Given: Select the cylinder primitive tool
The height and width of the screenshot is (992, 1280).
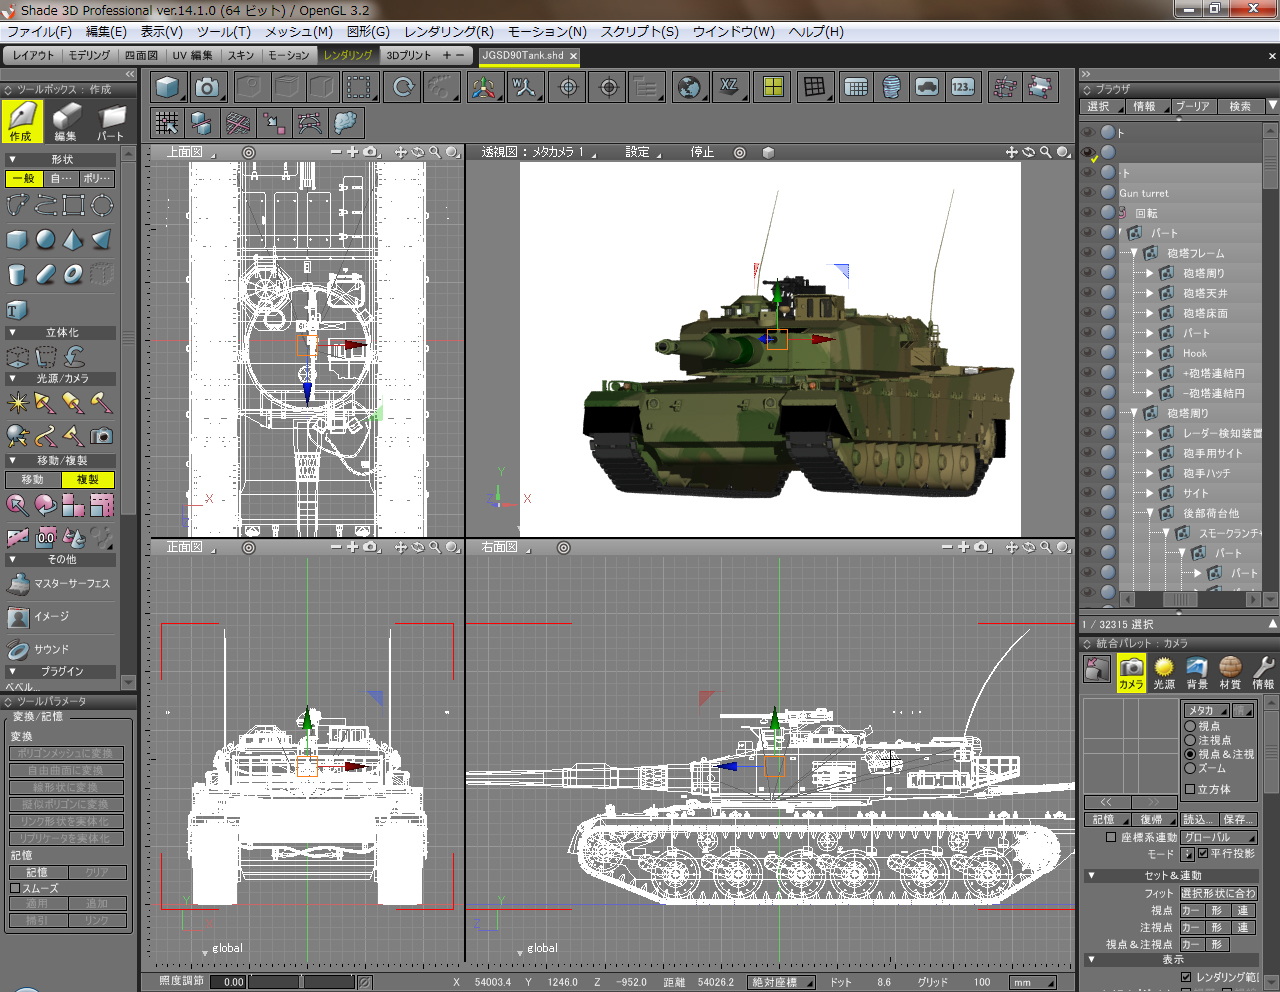Looking at the screenshot, I should pyautogui.click(x=17, y=274).
